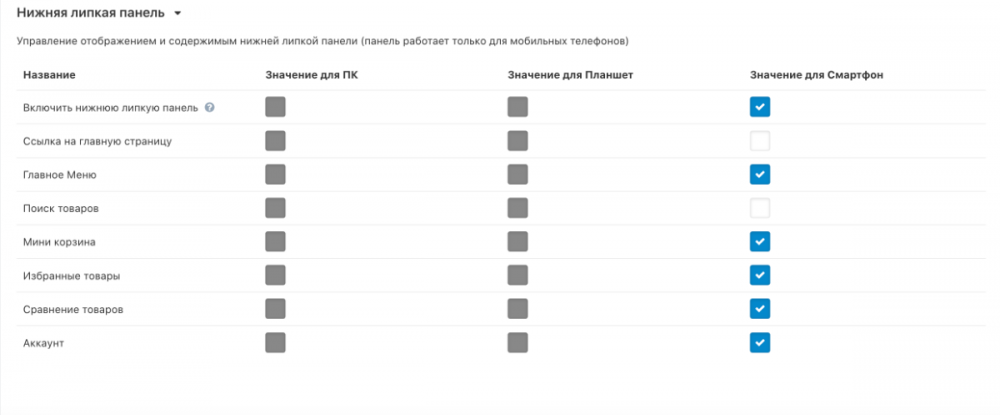Enable Поиск товаров for Смартфон
This screenshot has width=1000, height=415.
[760, 208]
